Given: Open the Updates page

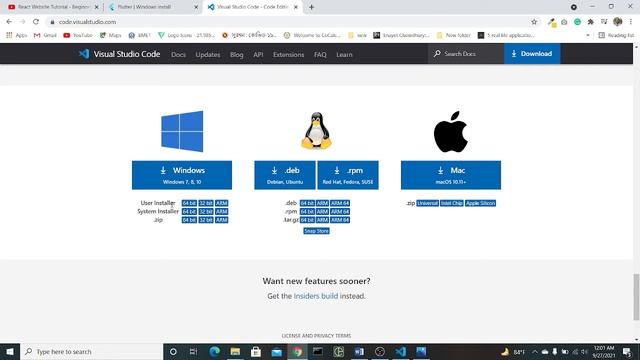Looking at the screenshot, I should [208, 54].
